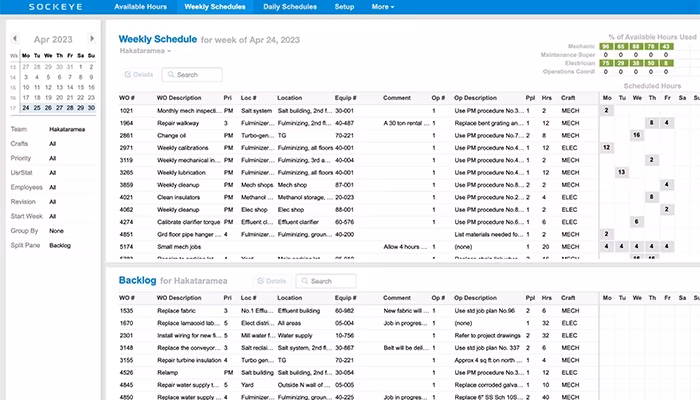Open Details in the Weekly Schedule toolbar
The image size is (700, 400).
click(x=139, y=75)
